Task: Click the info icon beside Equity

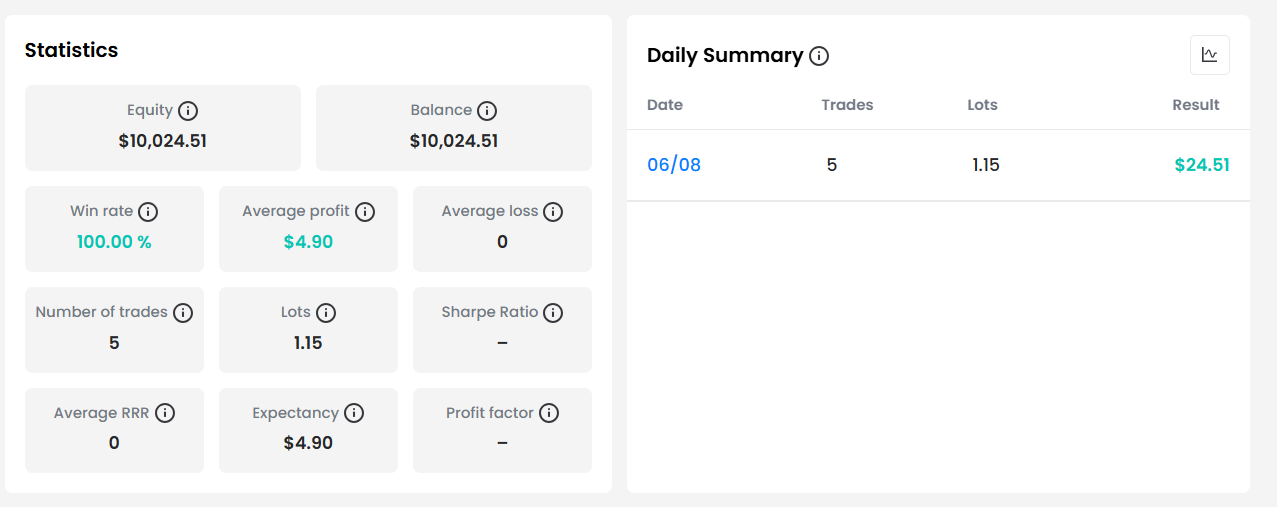Action: click(x=188, y=111)
